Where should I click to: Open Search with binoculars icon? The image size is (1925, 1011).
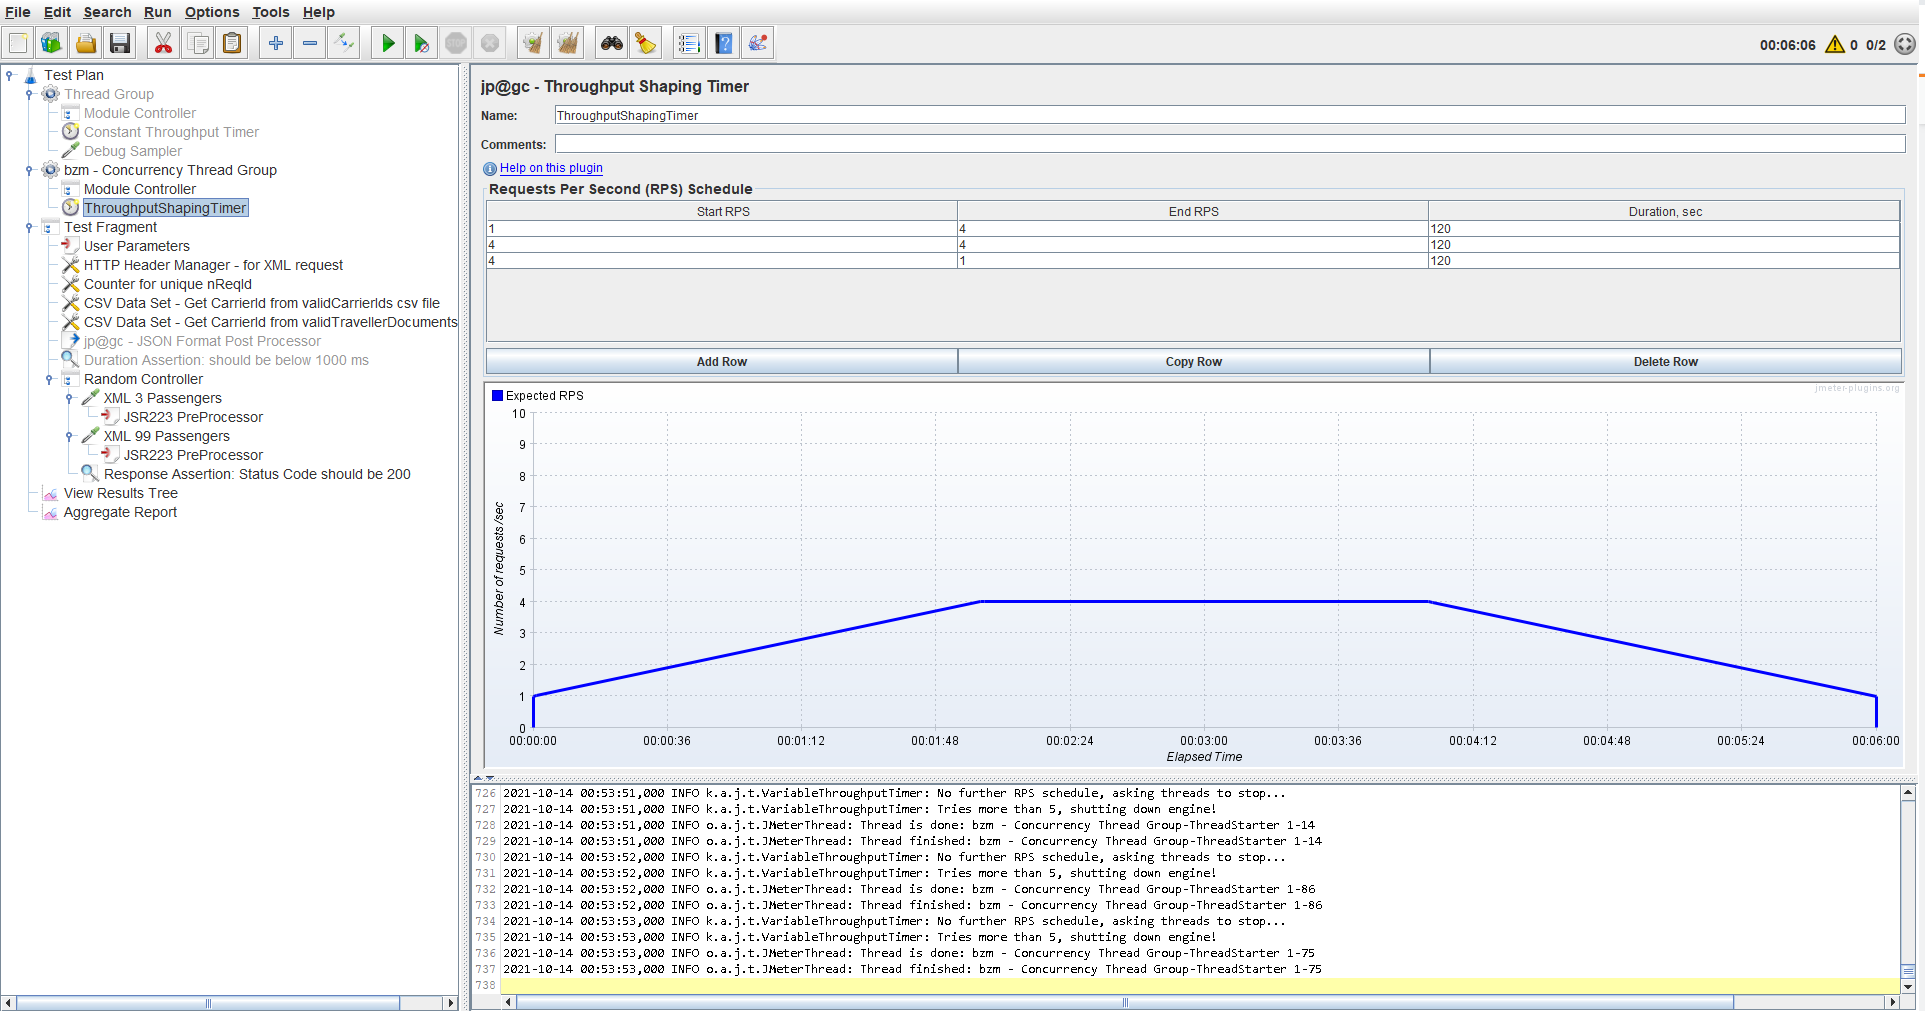(612, 43)
